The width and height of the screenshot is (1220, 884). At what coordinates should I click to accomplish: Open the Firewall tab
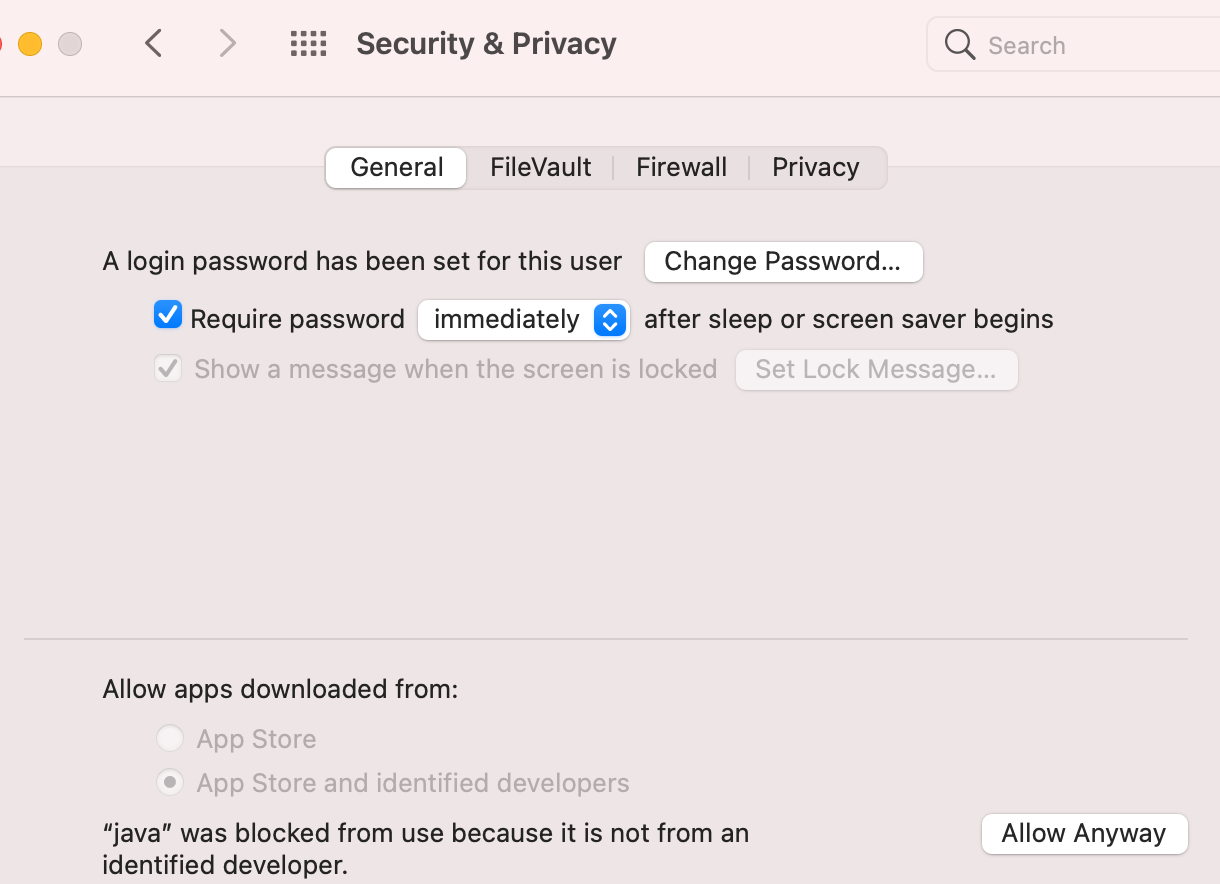click(681, 167)
